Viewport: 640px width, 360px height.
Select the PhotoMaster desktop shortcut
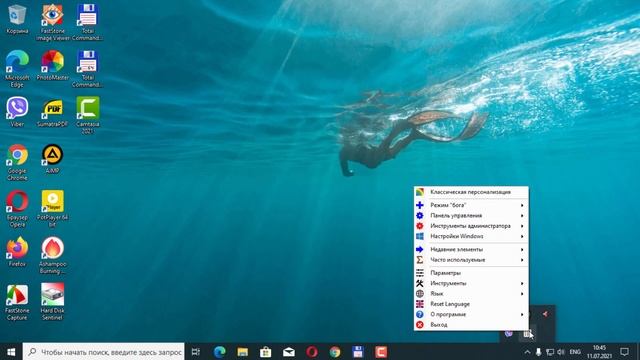click(52, 65)
